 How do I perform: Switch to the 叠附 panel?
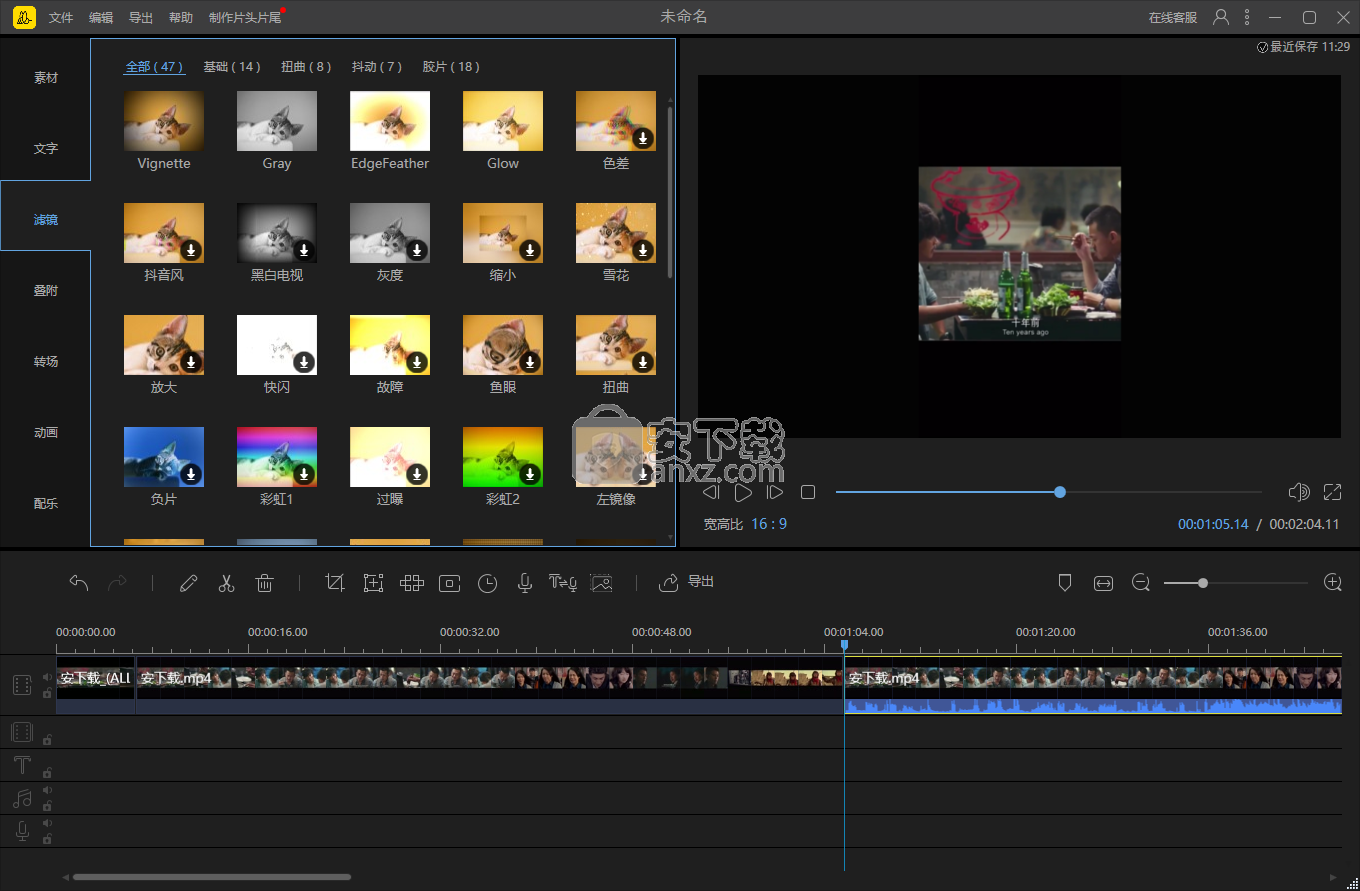point(46,290)
